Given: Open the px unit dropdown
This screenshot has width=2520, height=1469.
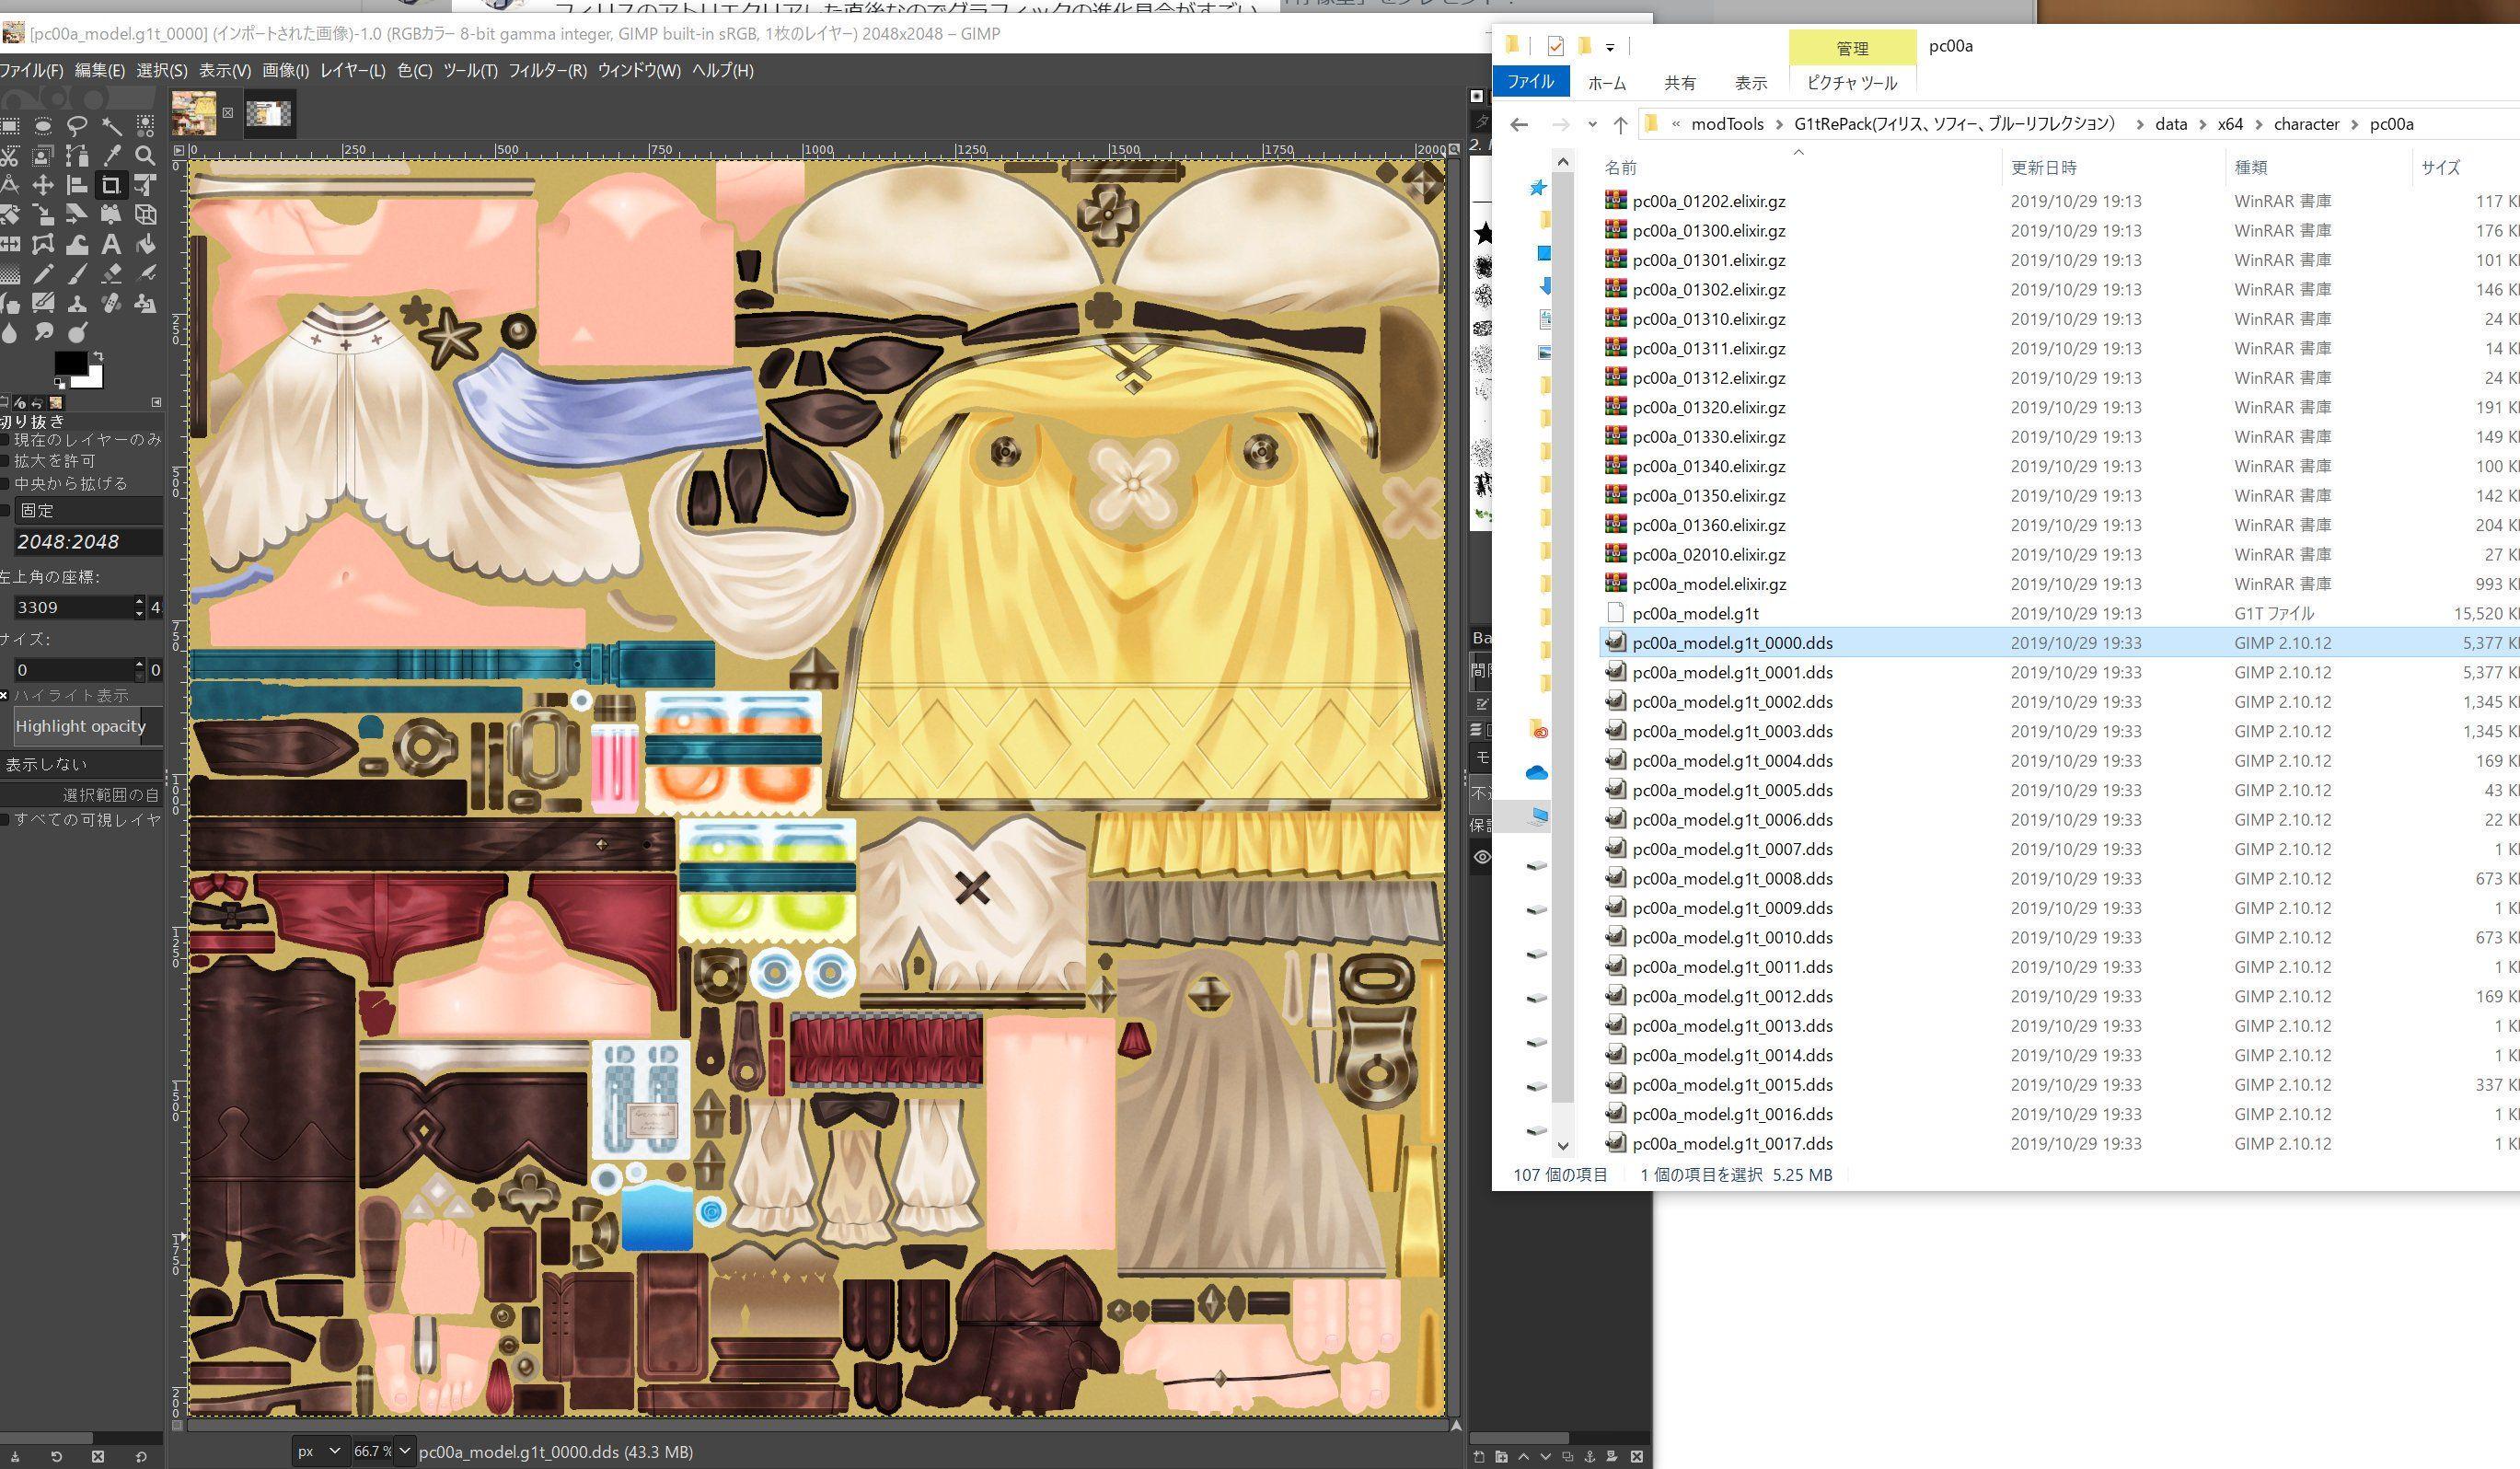Looking at the screenshot, I should pos(320,1450).
